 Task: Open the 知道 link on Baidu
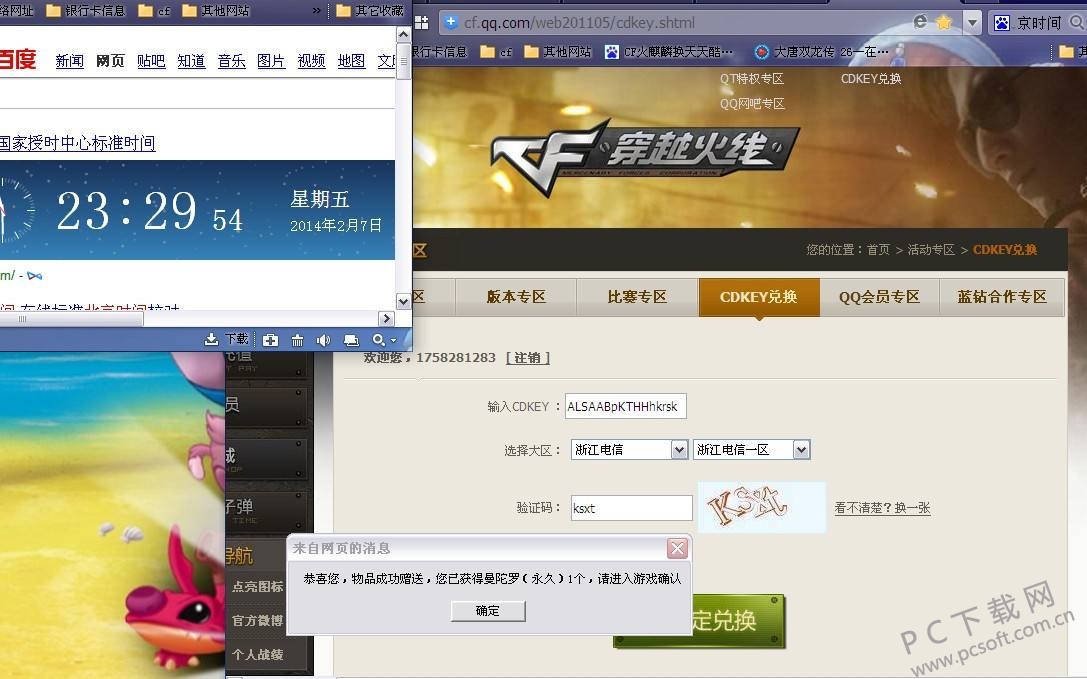click(x=191, y=61)
